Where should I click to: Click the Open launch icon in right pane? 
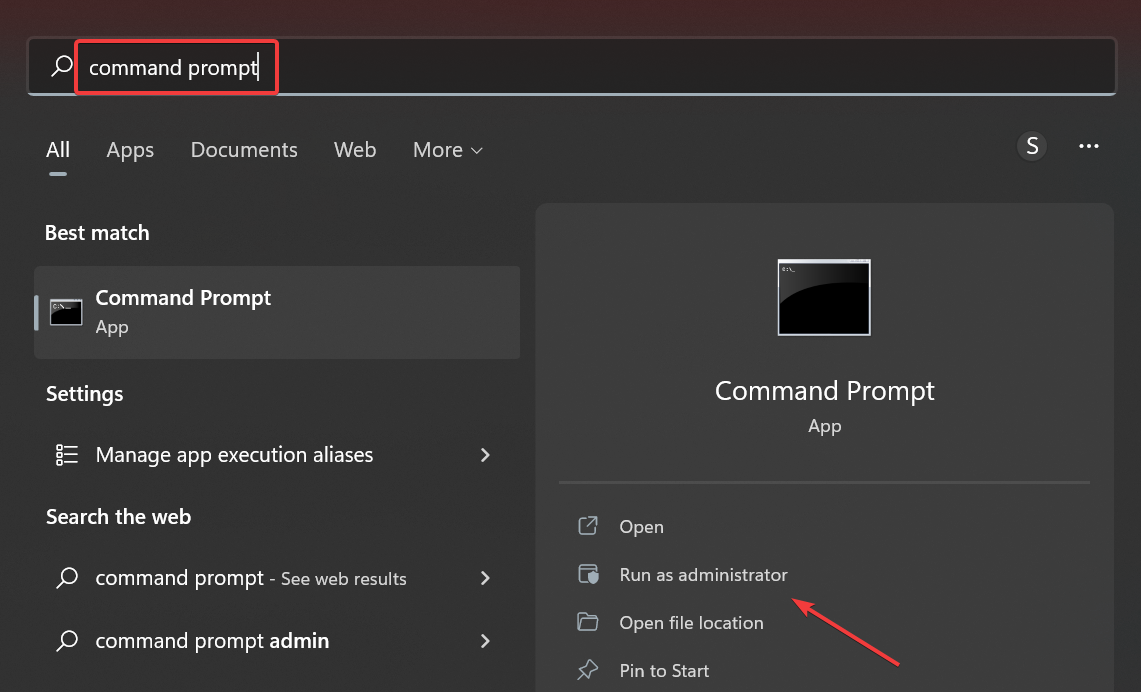(x=588, y=527)
